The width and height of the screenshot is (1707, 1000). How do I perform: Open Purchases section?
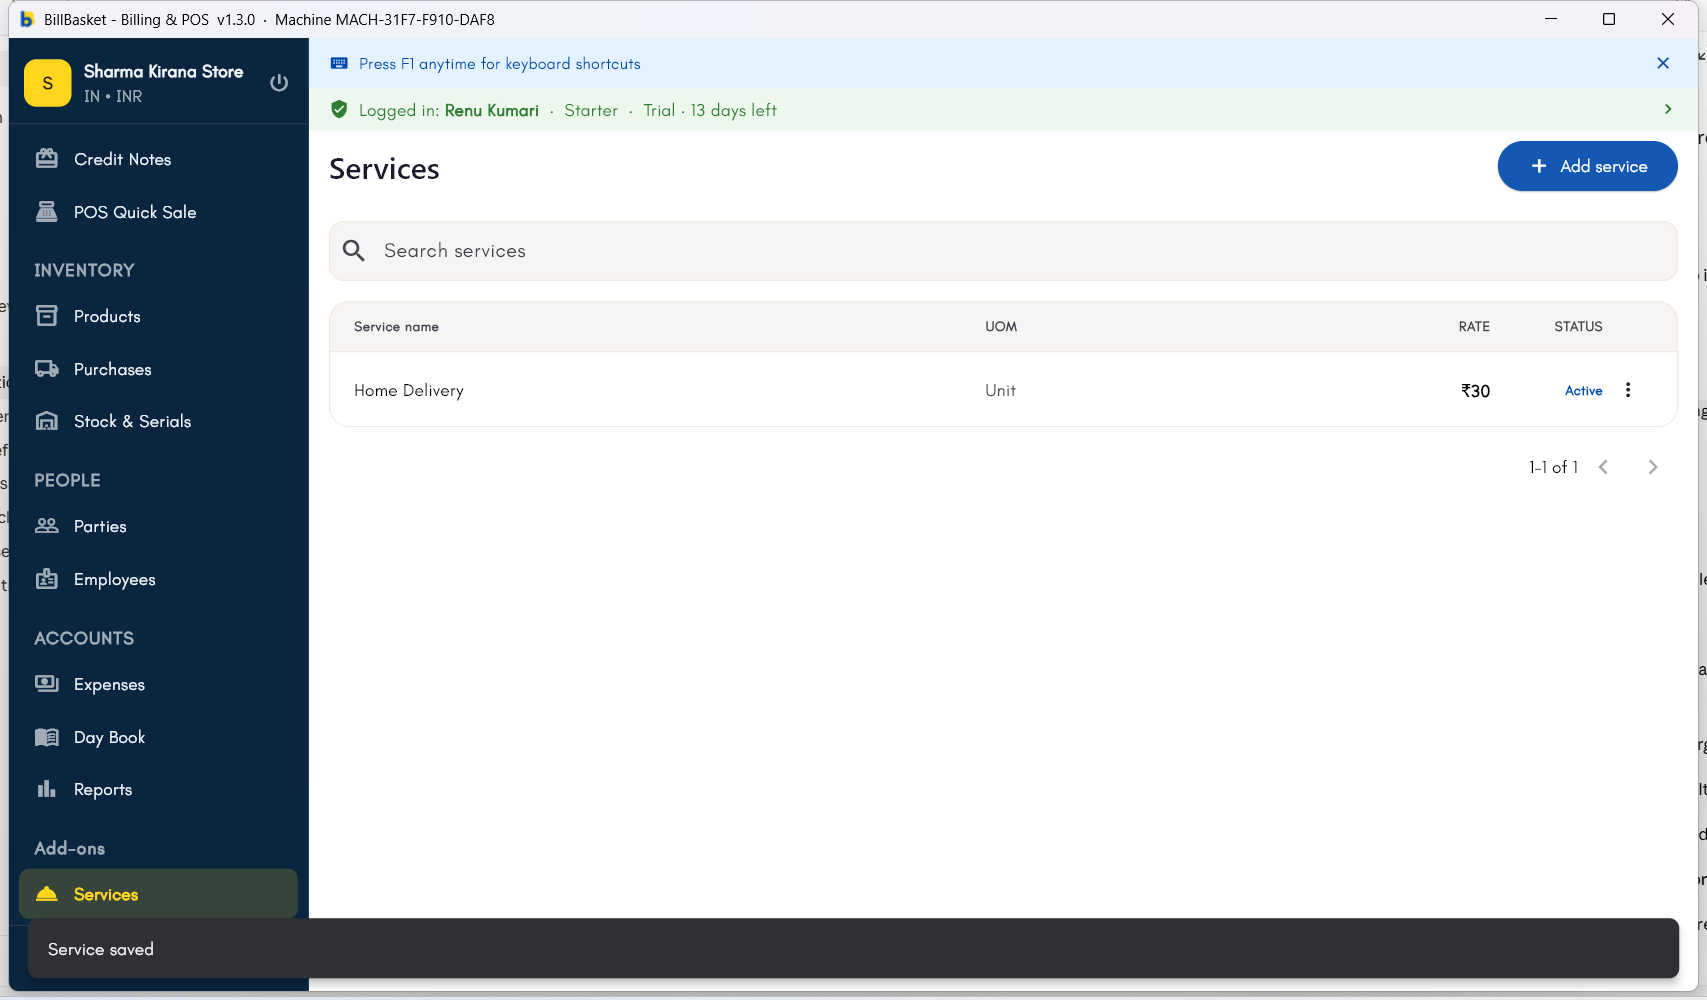pyautogui.click(x=158, y=369)
